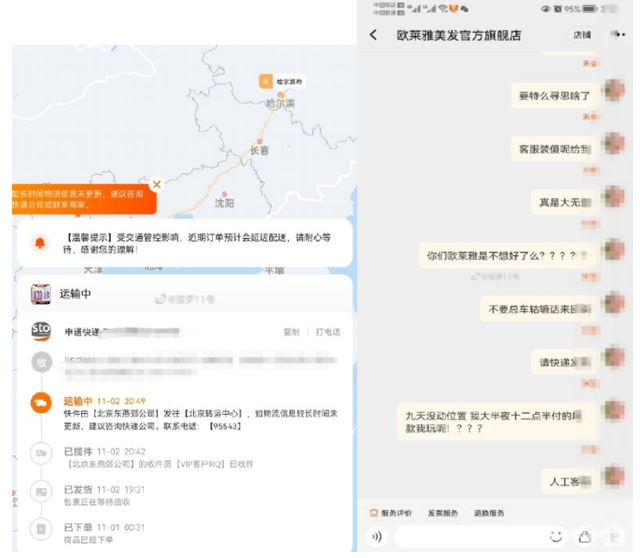Open the 店铺 shop page button
The image size is (640, 558).
[582, 35]
